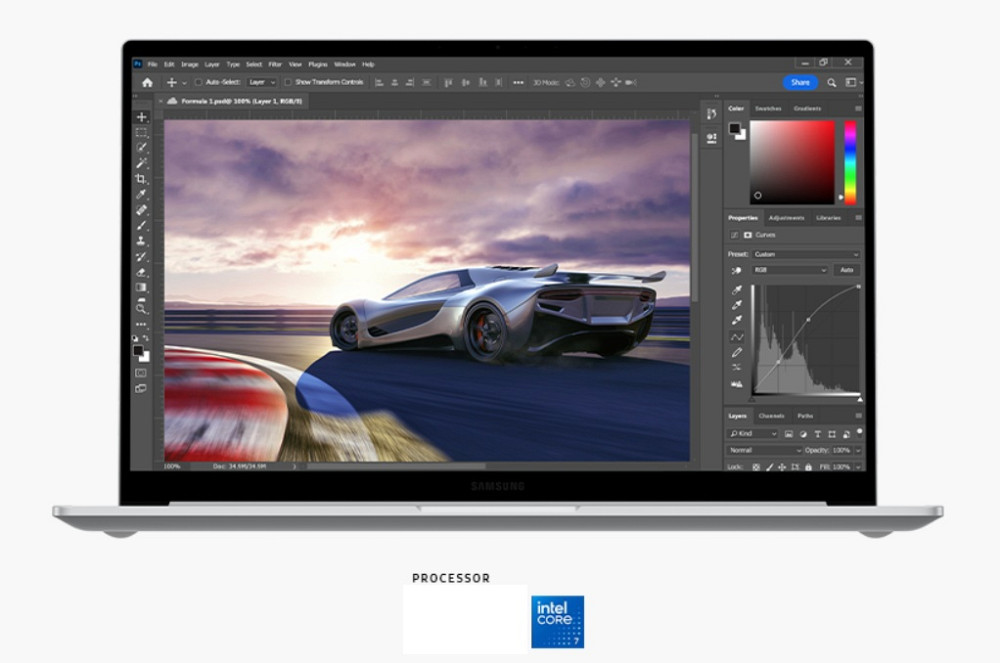
Task: Select the Lasso tool
Action: coord(140,144)
